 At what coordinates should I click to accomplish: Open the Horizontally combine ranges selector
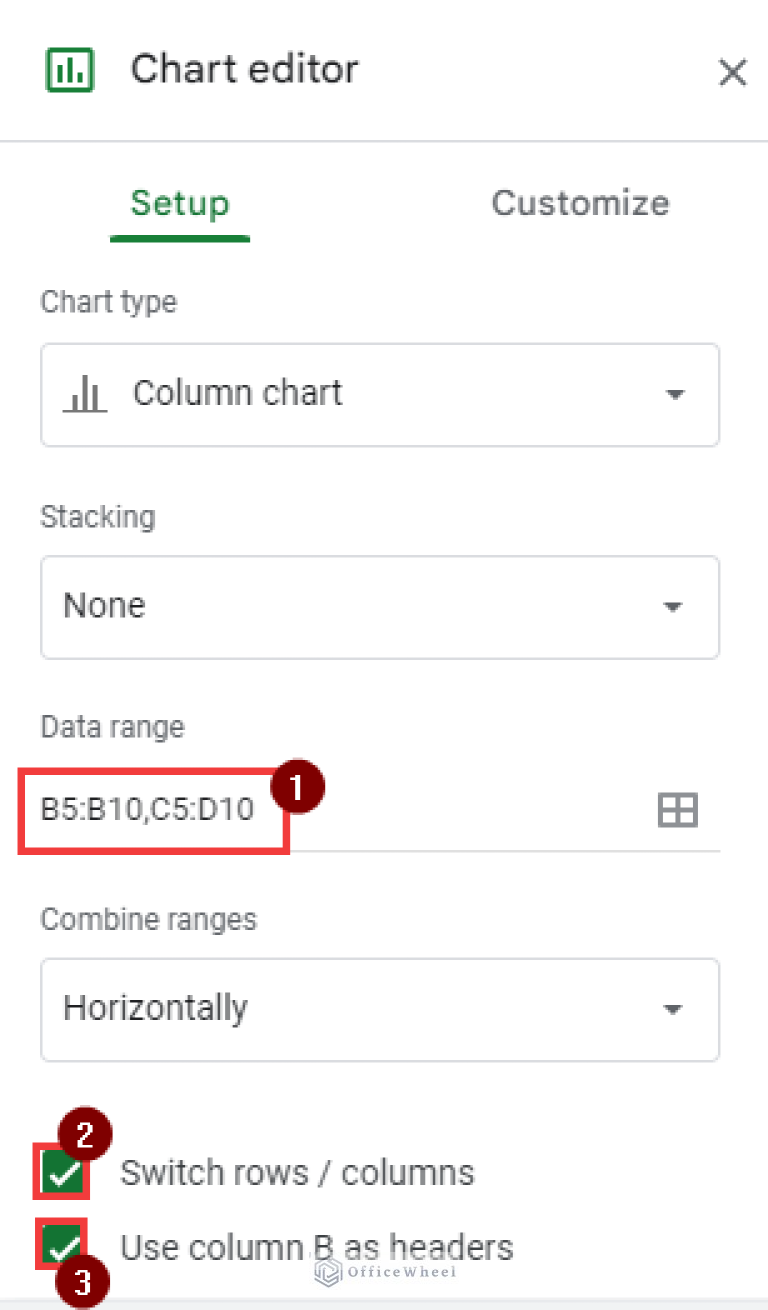(x=380, y=1010)
